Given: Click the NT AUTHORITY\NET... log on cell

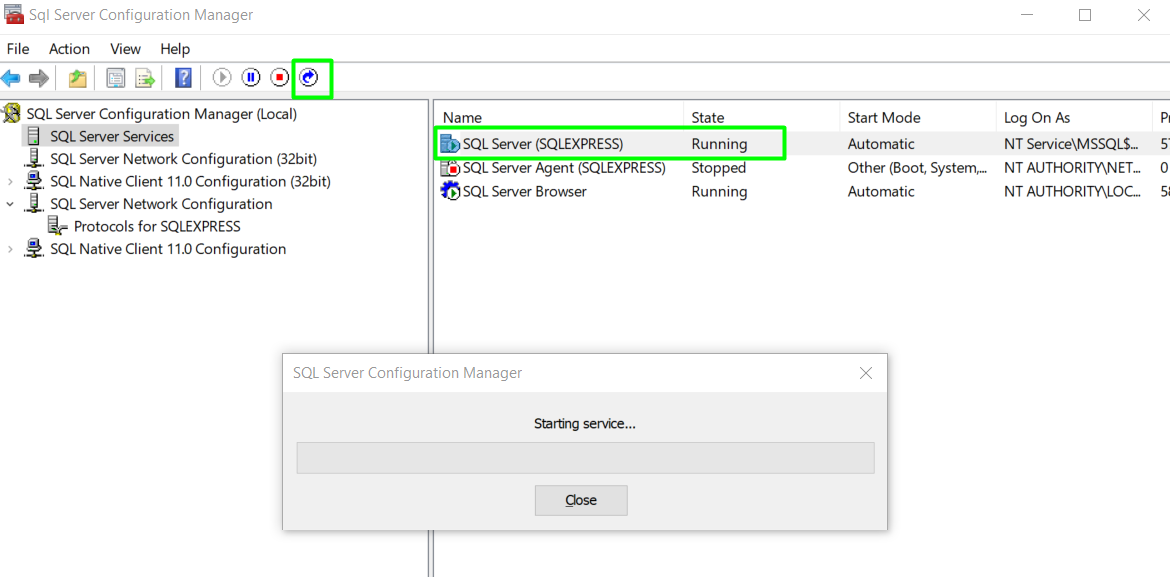Looking at the screenshot, I should (1072, 168).
